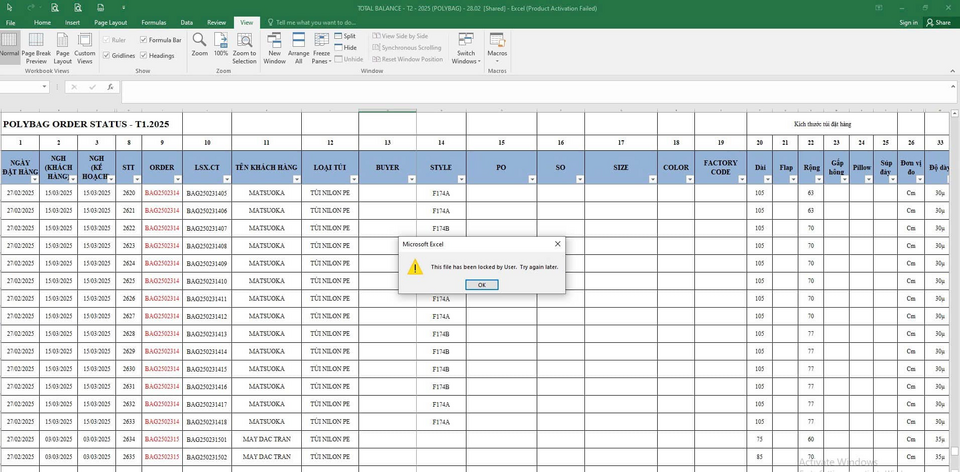
Task: Switch to the Home tab
Action: click(42, 23)
